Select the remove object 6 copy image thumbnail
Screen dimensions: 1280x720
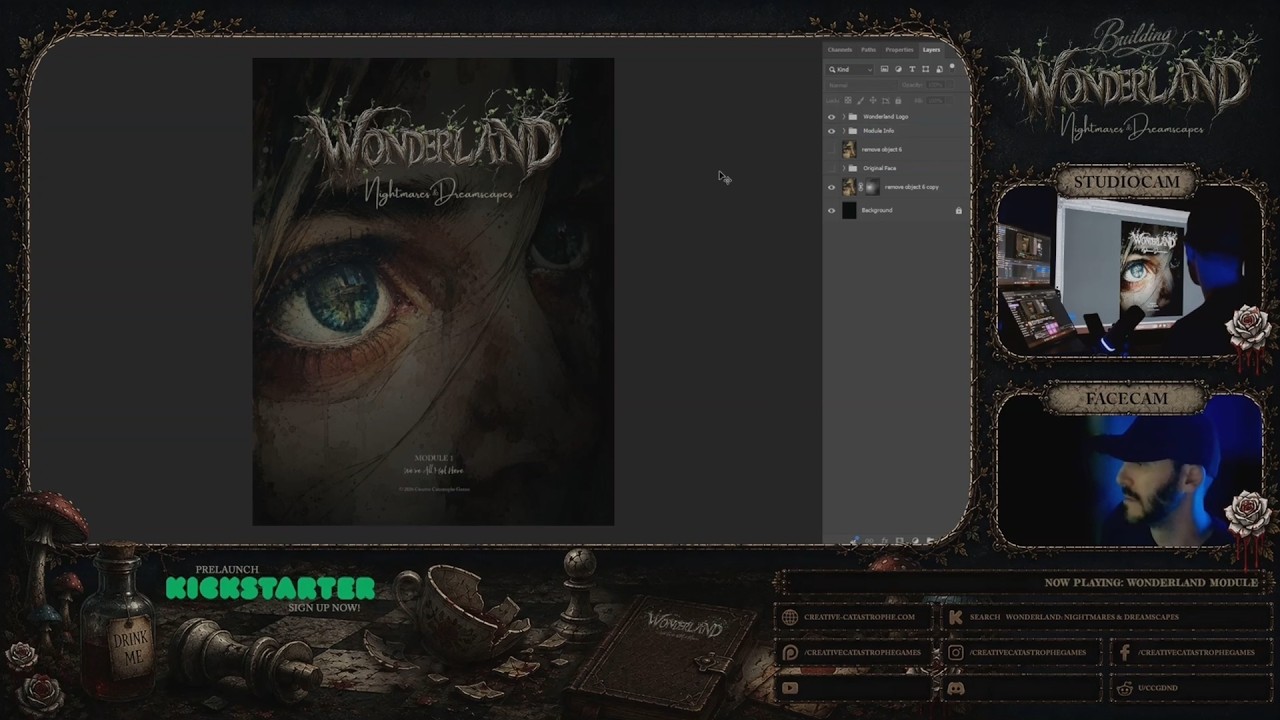tap(849, 187)
